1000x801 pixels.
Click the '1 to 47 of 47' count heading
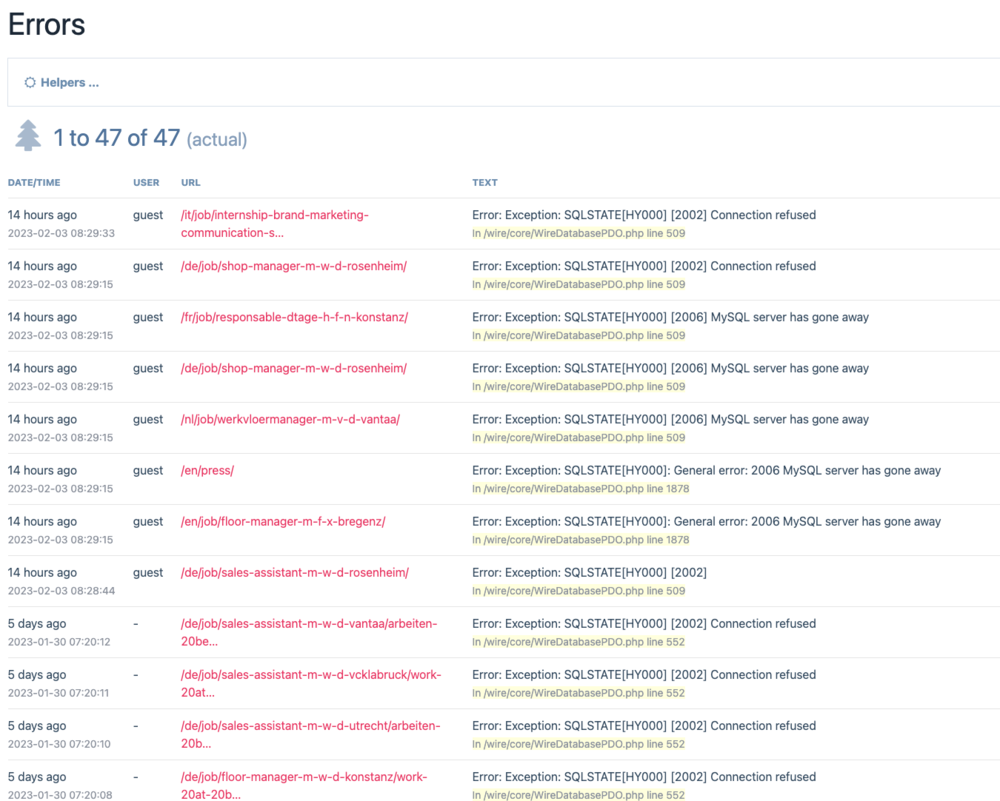(117, 138)
